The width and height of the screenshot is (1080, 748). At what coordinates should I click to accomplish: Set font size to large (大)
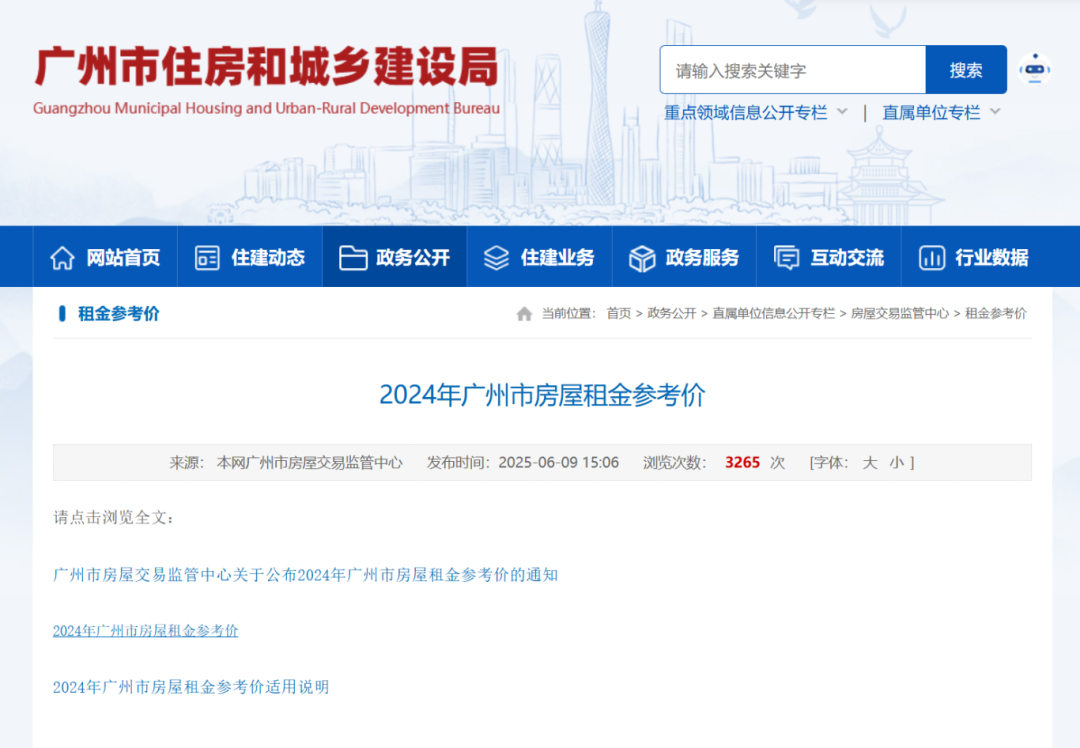click(x=870, y=462)
